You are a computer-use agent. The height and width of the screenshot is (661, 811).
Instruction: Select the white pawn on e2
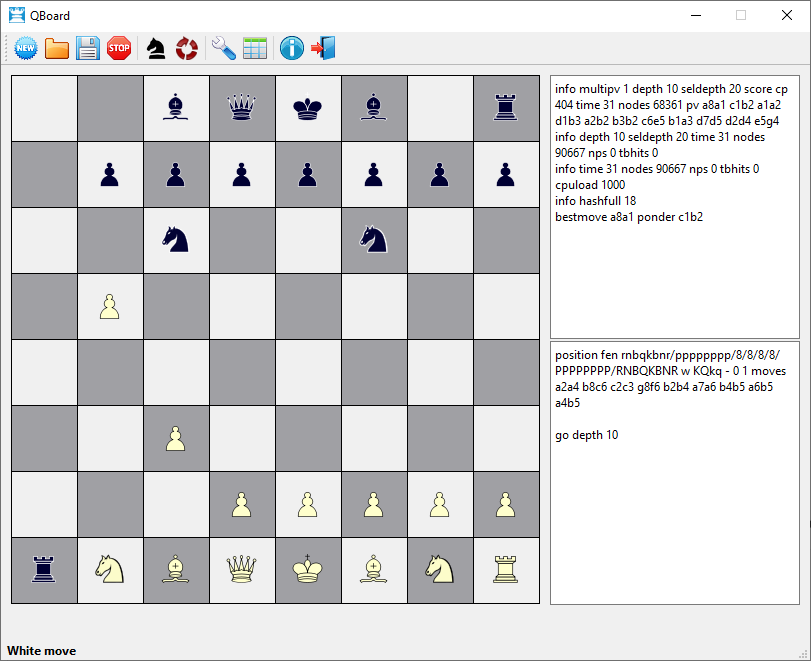[308, 505]
